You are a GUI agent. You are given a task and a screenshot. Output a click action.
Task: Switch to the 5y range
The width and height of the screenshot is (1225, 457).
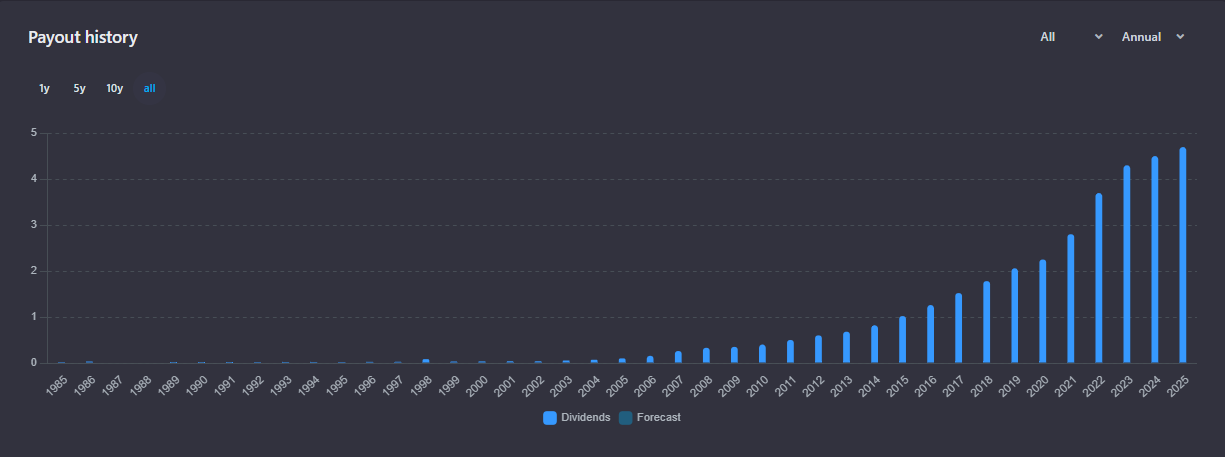79,88
